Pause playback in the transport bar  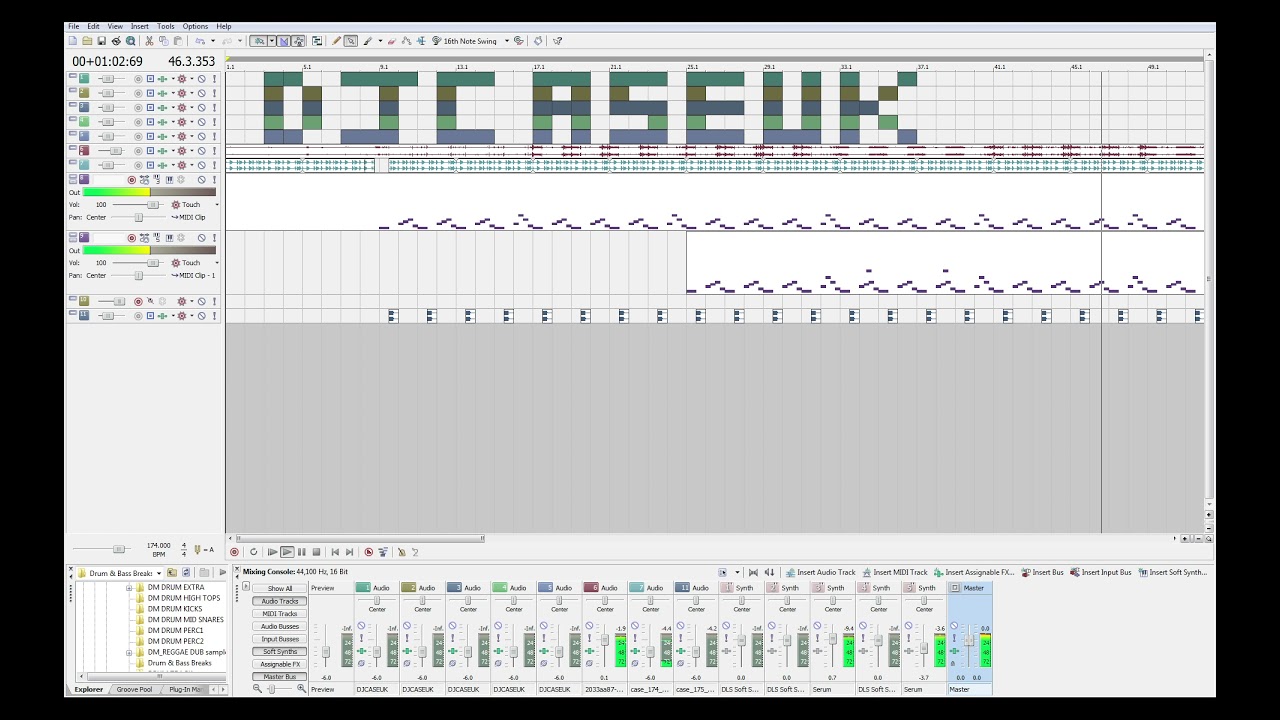point(302,552)
